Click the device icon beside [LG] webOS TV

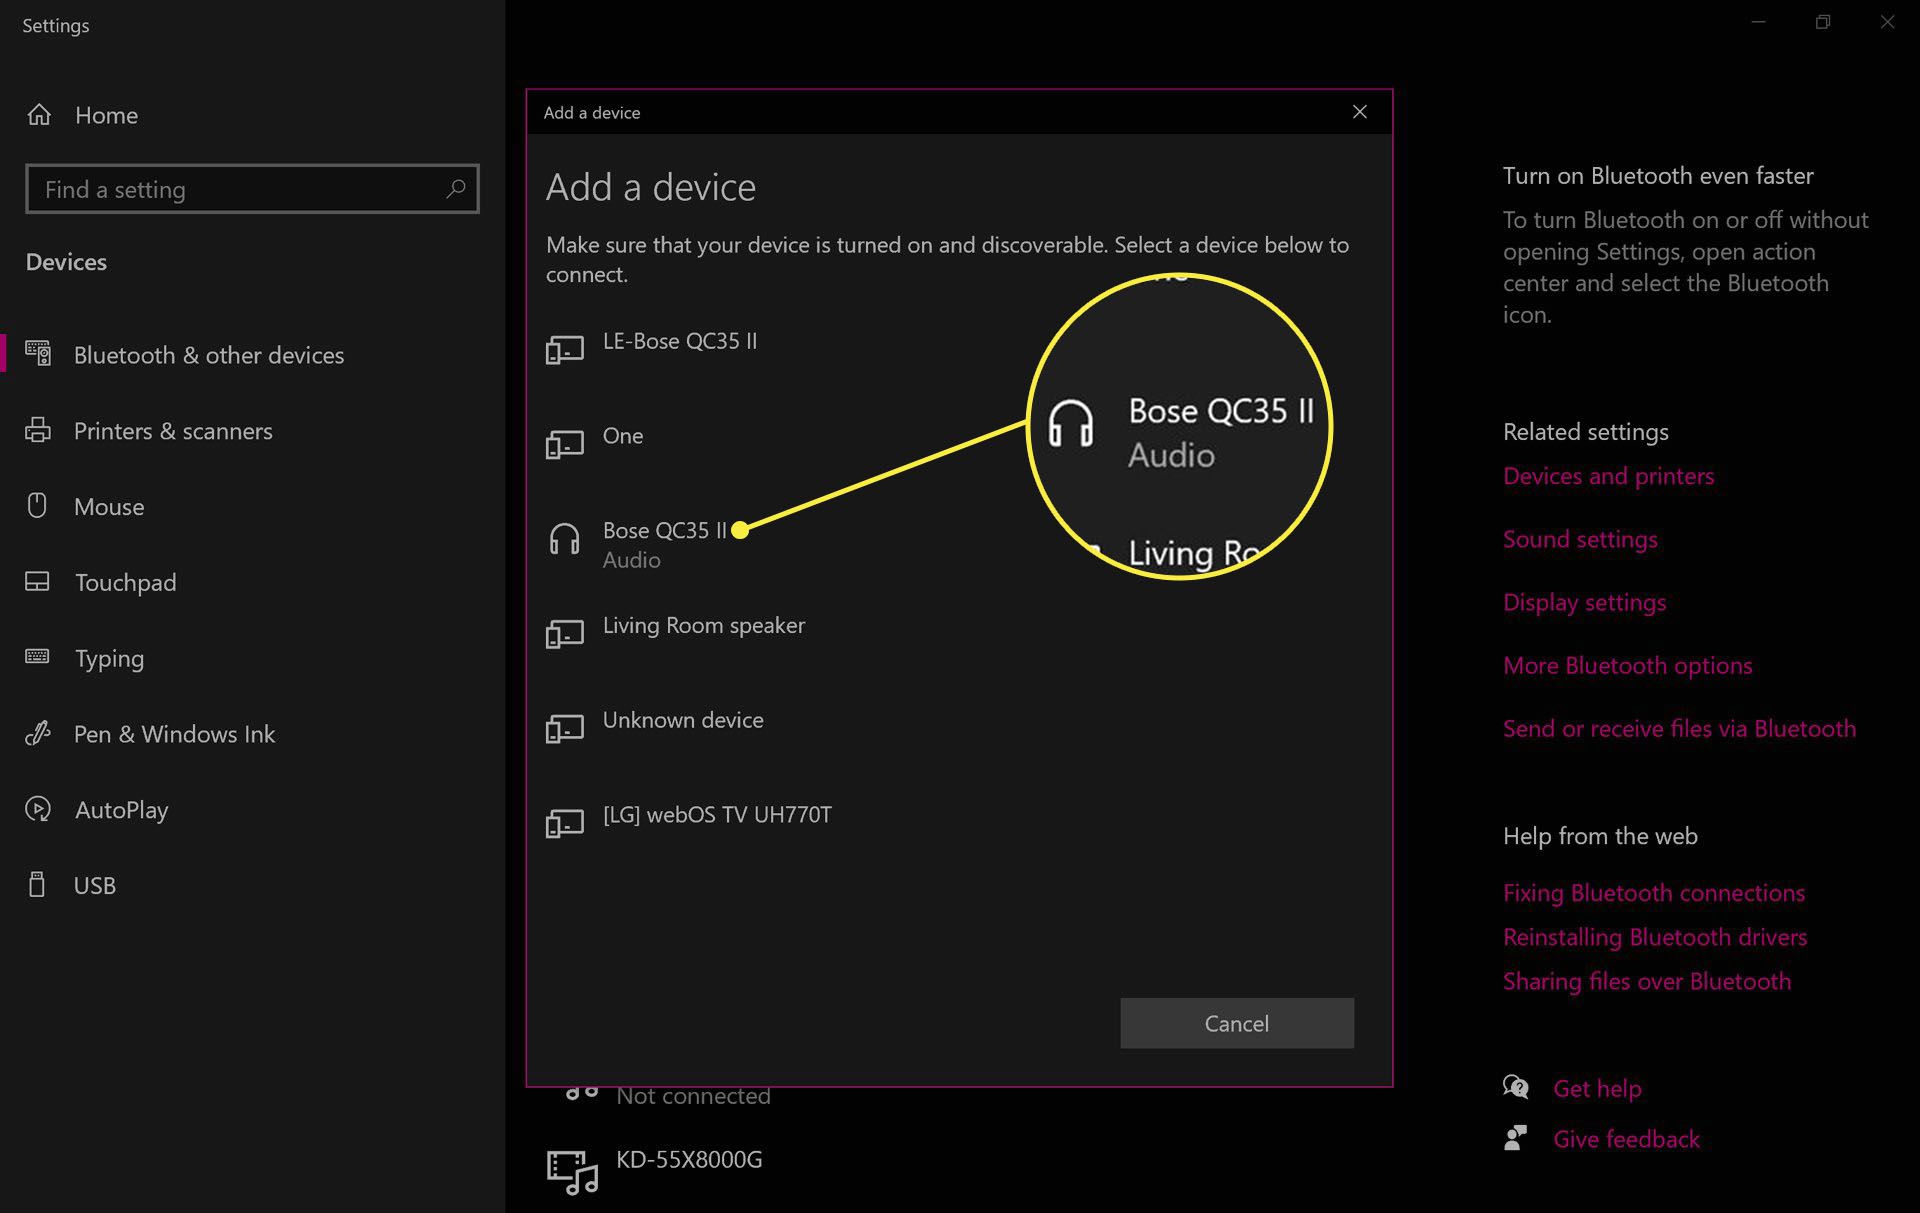click(x=565, y=823)
